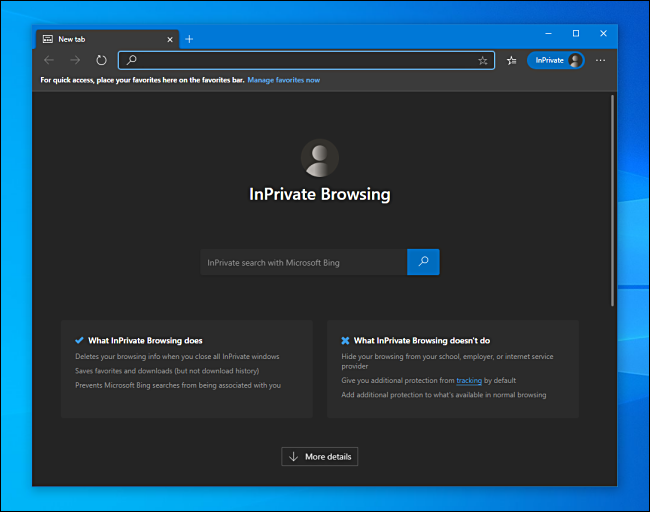Click the star to add favorite

483,60
